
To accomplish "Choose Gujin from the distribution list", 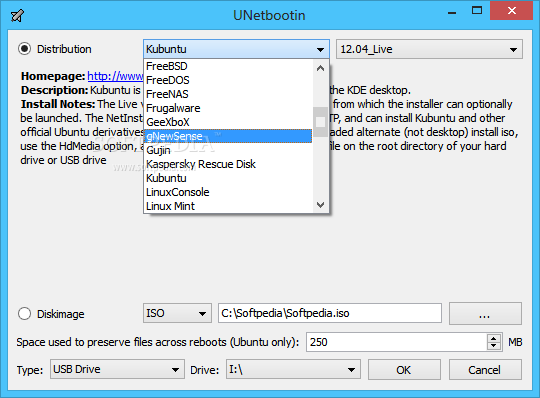I will [228, 150].
